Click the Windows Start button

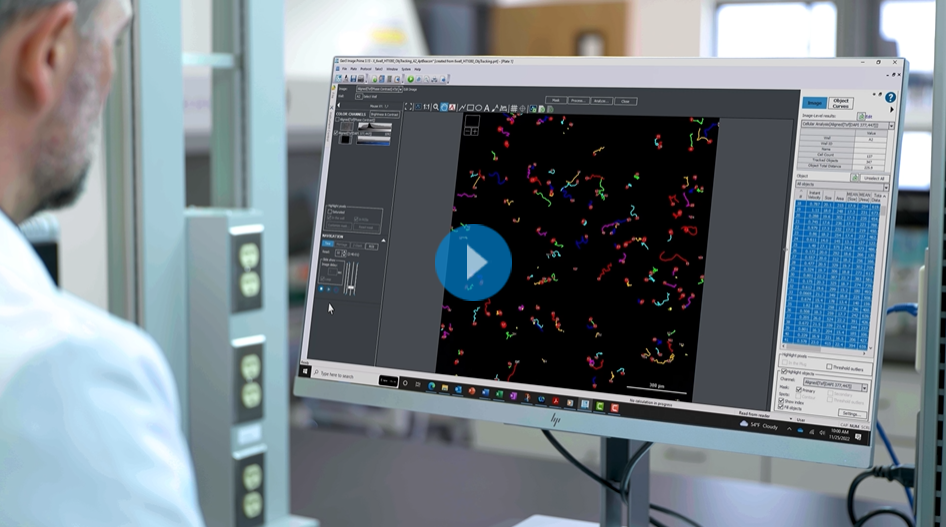point(305,371)
